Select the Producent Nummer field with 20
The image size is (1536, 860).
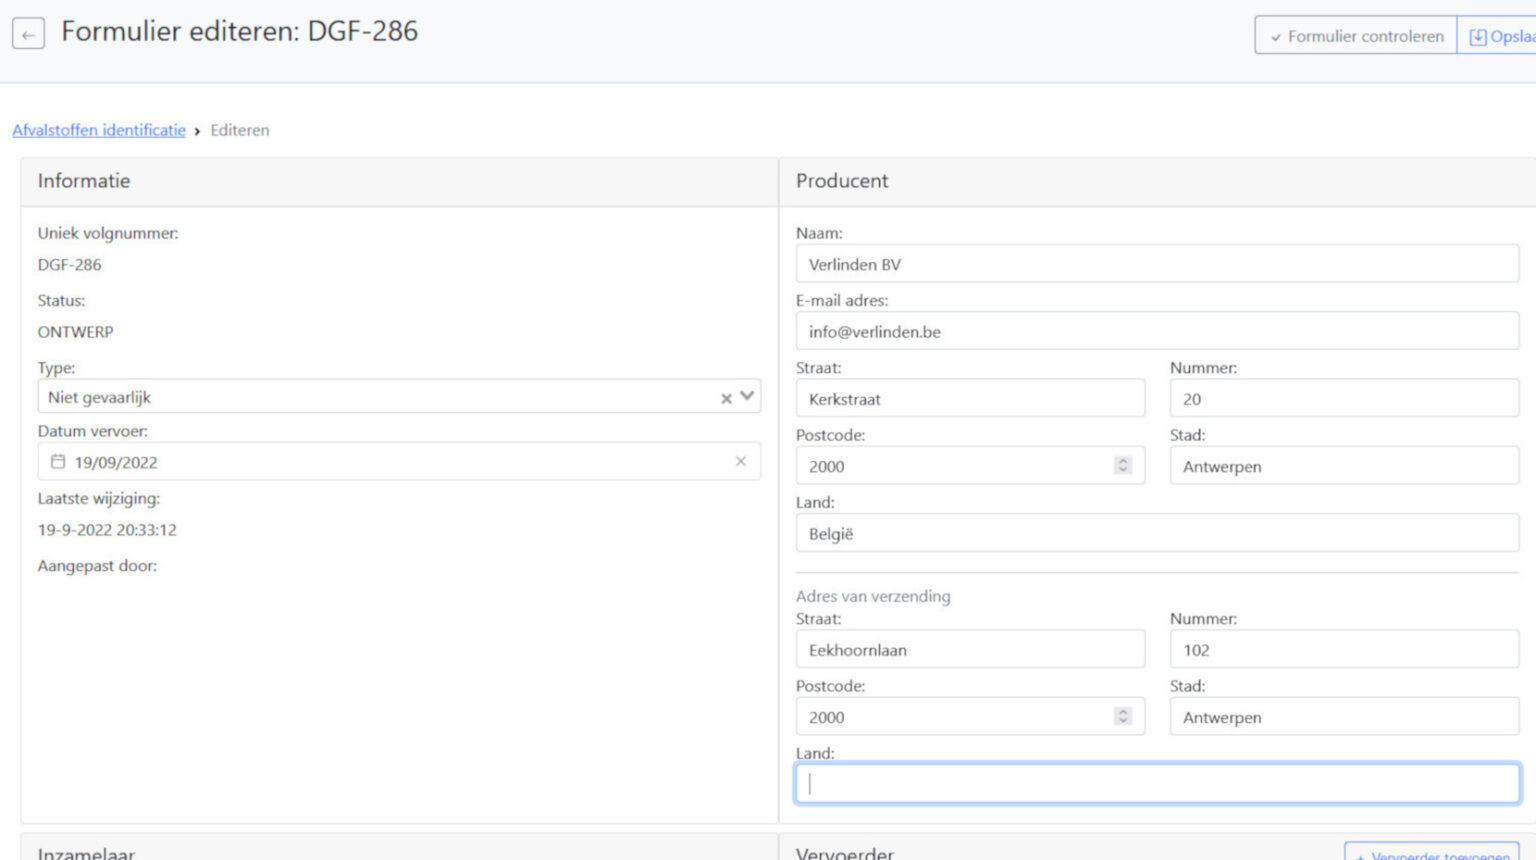(x=1343, y=399)
